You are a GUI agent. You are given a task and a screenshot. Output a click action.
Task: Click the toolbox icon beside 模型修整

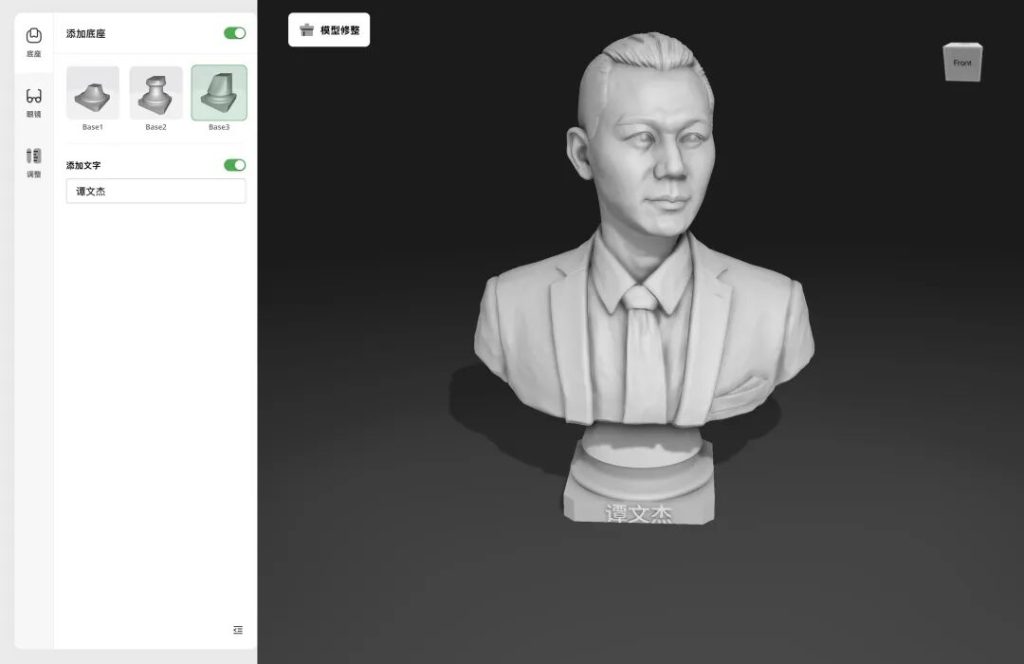point(306,30)
